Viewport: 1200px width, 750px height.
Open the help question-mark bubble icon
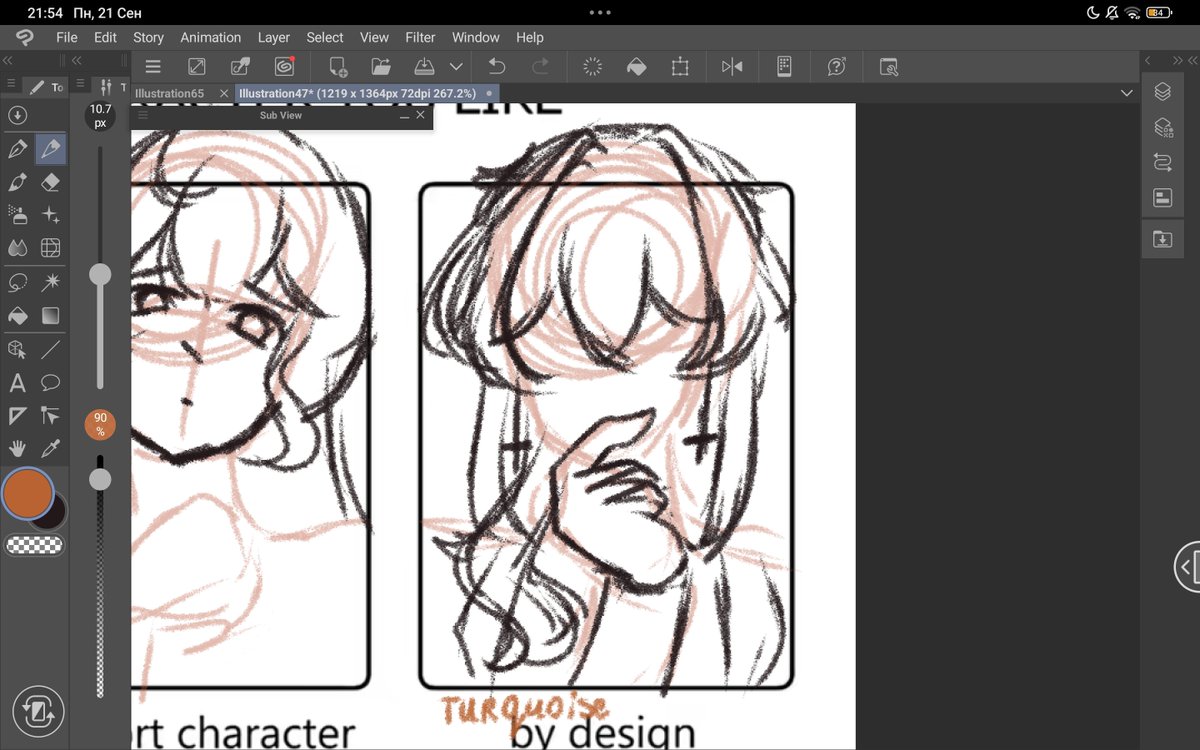coord(837,67)
